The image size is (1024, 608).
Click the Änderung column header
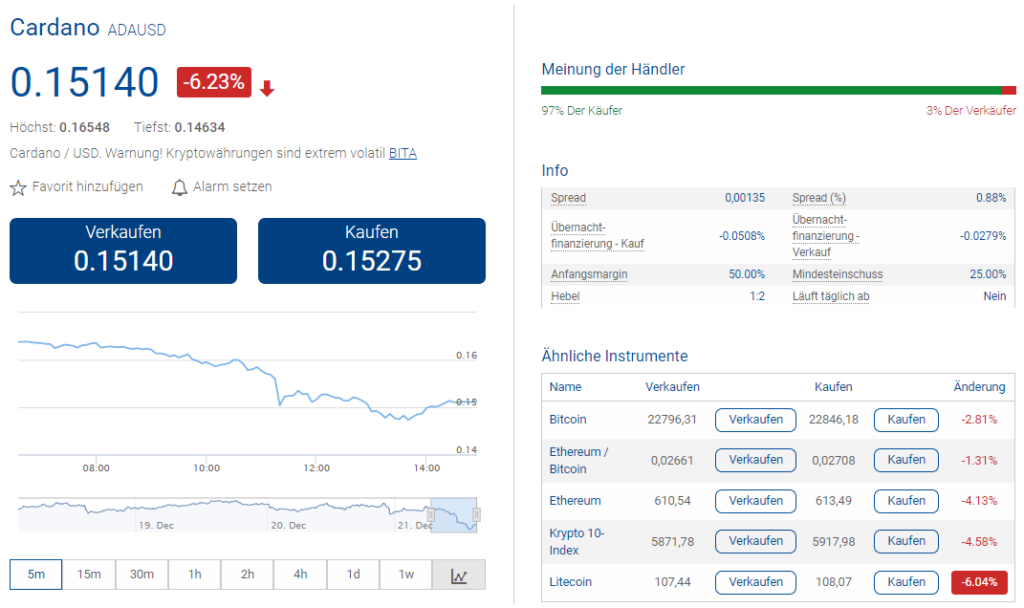click(x=979, y=387)
